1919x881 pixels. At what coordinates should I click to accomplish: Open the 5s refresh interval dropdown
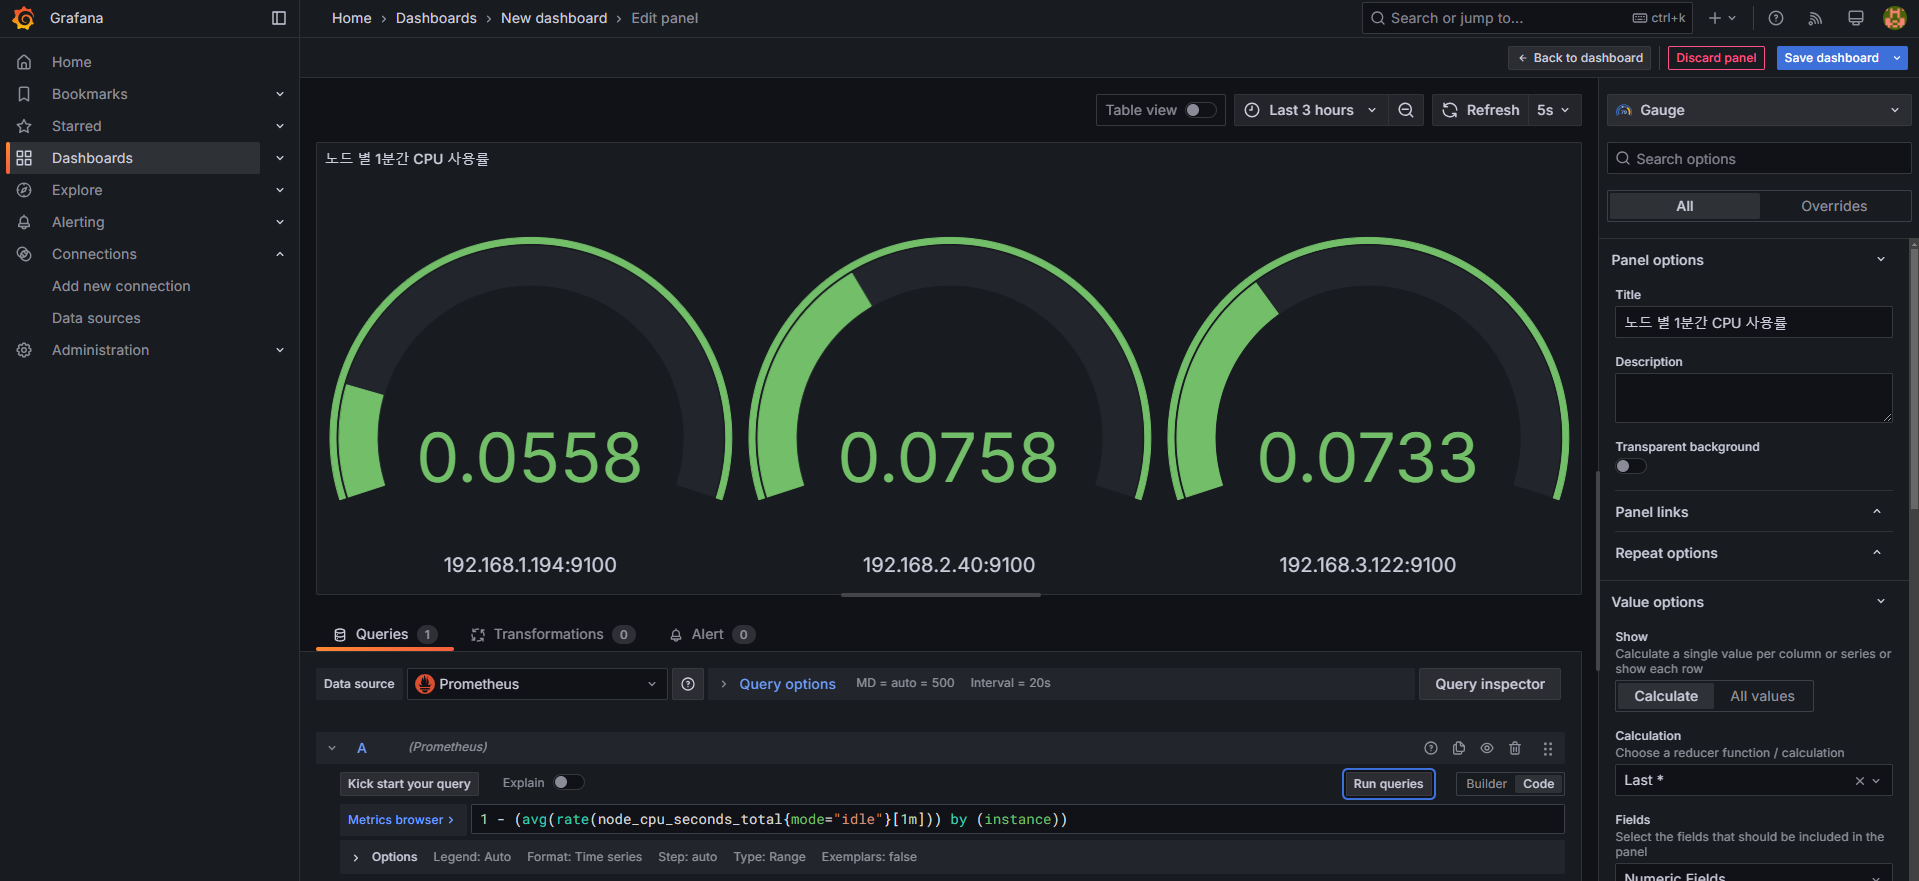coord(1553,110)
